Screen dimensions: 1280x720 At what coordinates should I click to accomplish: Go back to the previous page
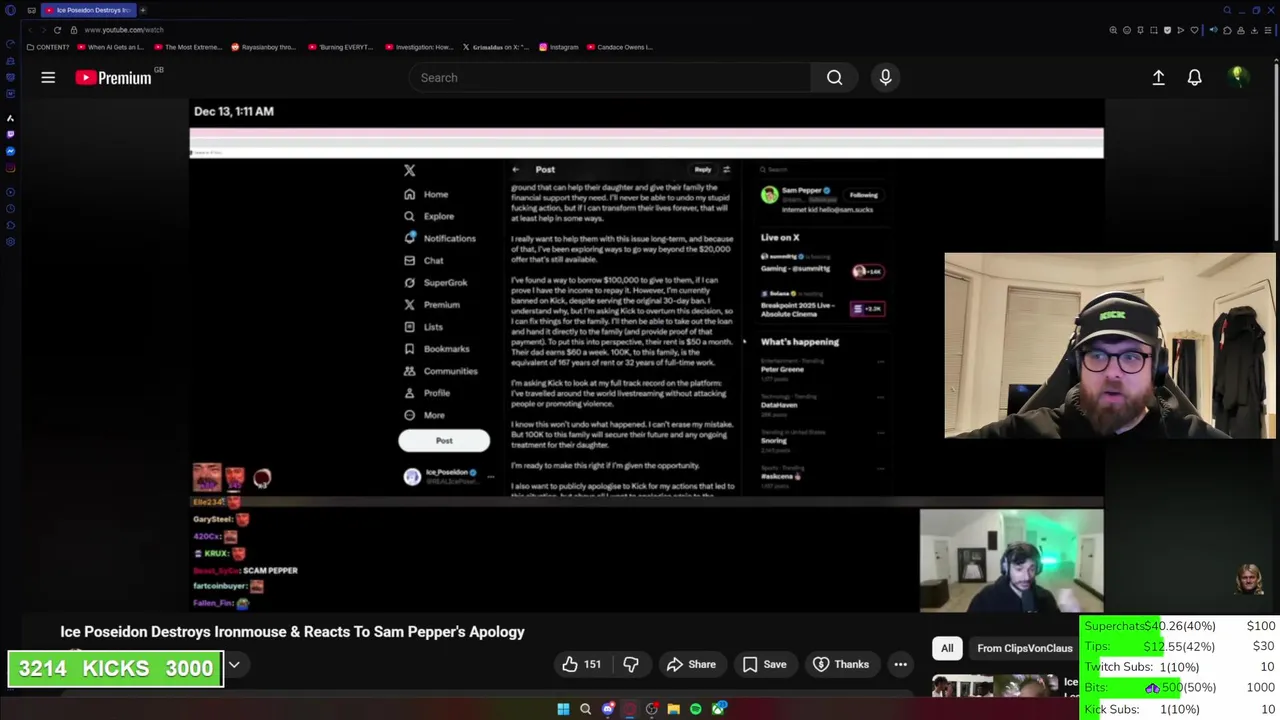[x=30, y=30]
